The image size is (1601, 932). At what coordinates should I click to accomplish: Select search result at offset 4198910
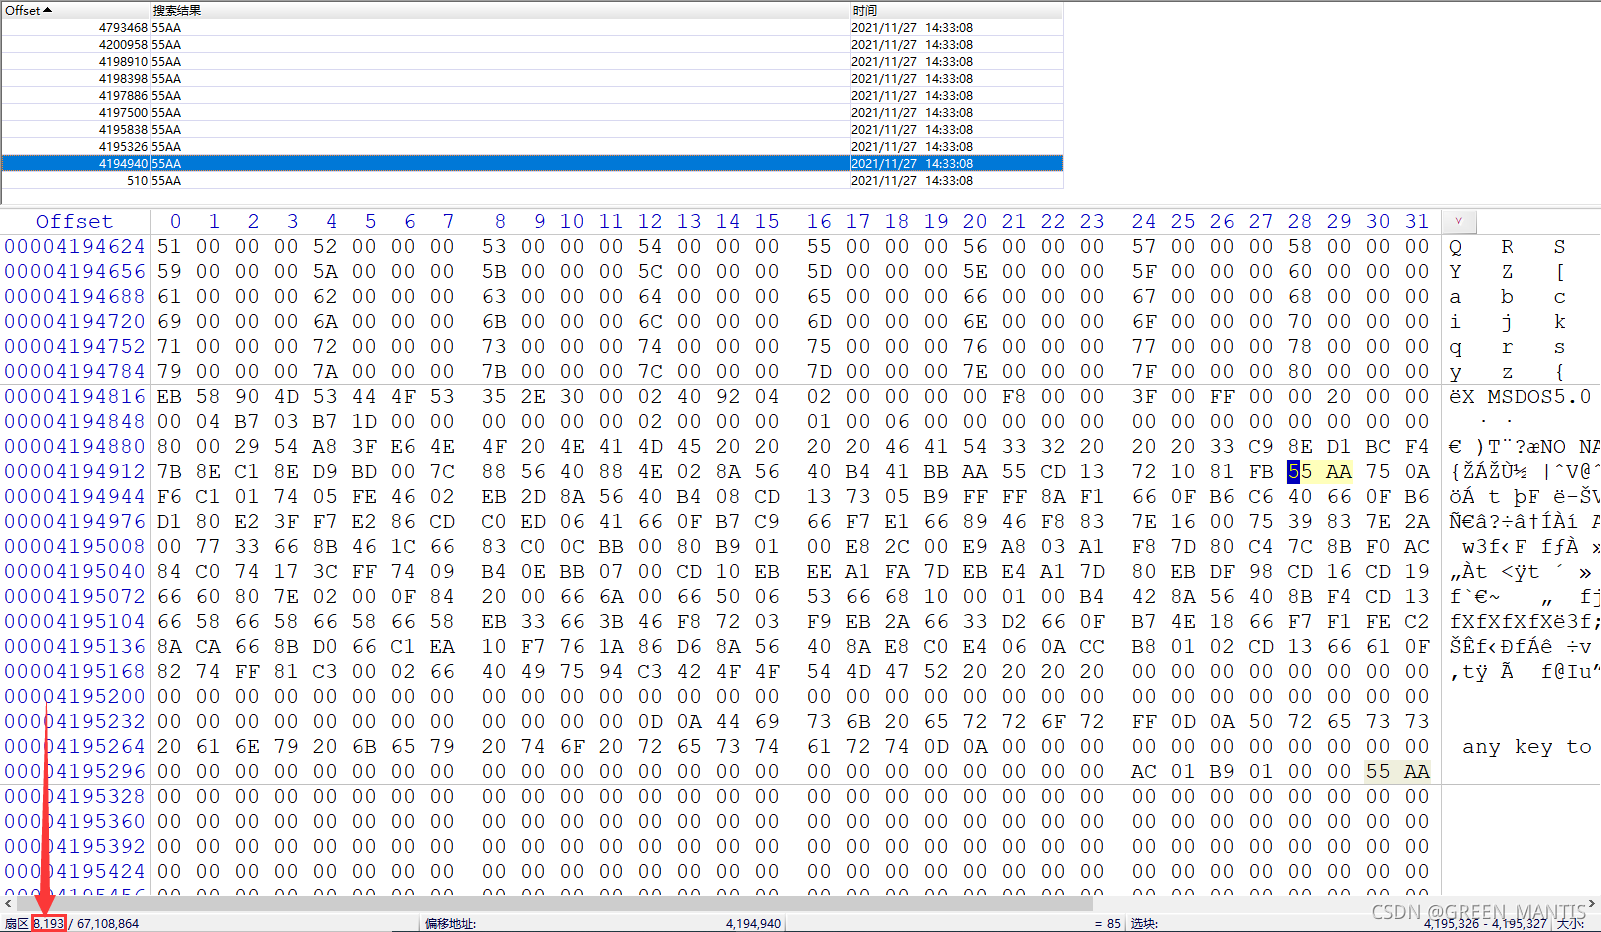pos(531,62)
